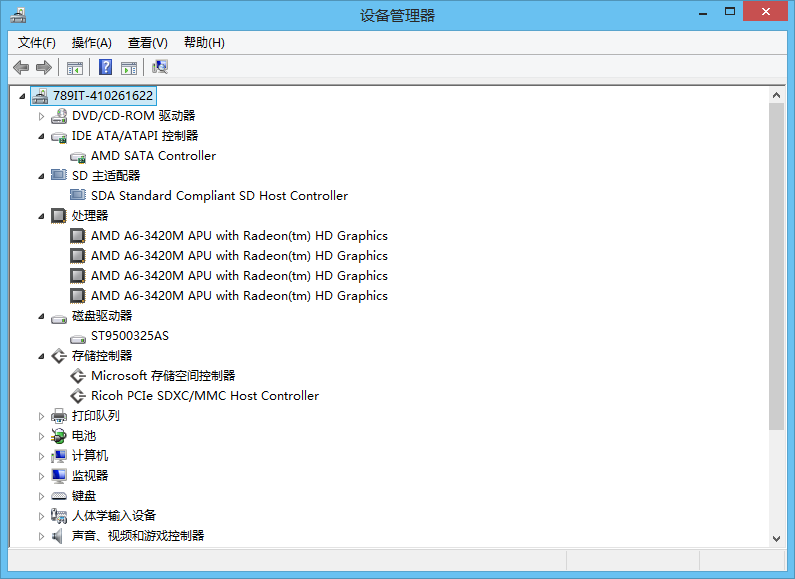This screenshot has height=579, width=795.
Task: Close the 设备管理器 window
Action: tap(766, 11)
